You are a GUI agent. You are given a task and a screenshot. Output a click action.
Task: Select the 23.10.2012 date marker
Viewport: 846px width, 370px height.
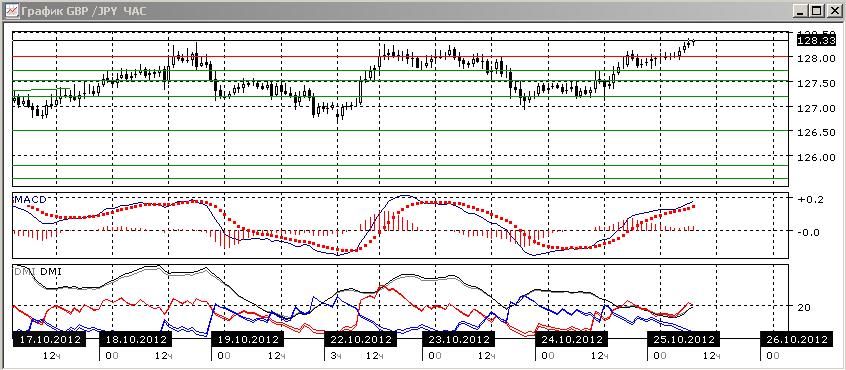[459, 339]
